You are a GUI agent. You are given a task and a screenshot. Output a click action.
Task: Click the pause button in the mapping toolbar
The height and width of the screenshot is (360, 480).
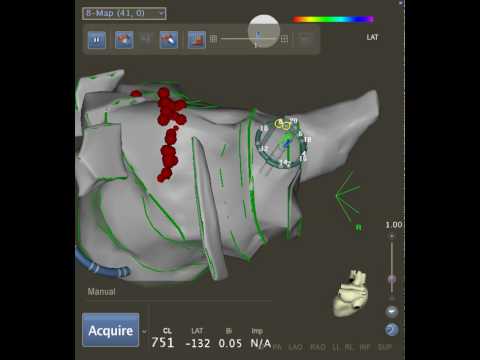tap(97, 40)
